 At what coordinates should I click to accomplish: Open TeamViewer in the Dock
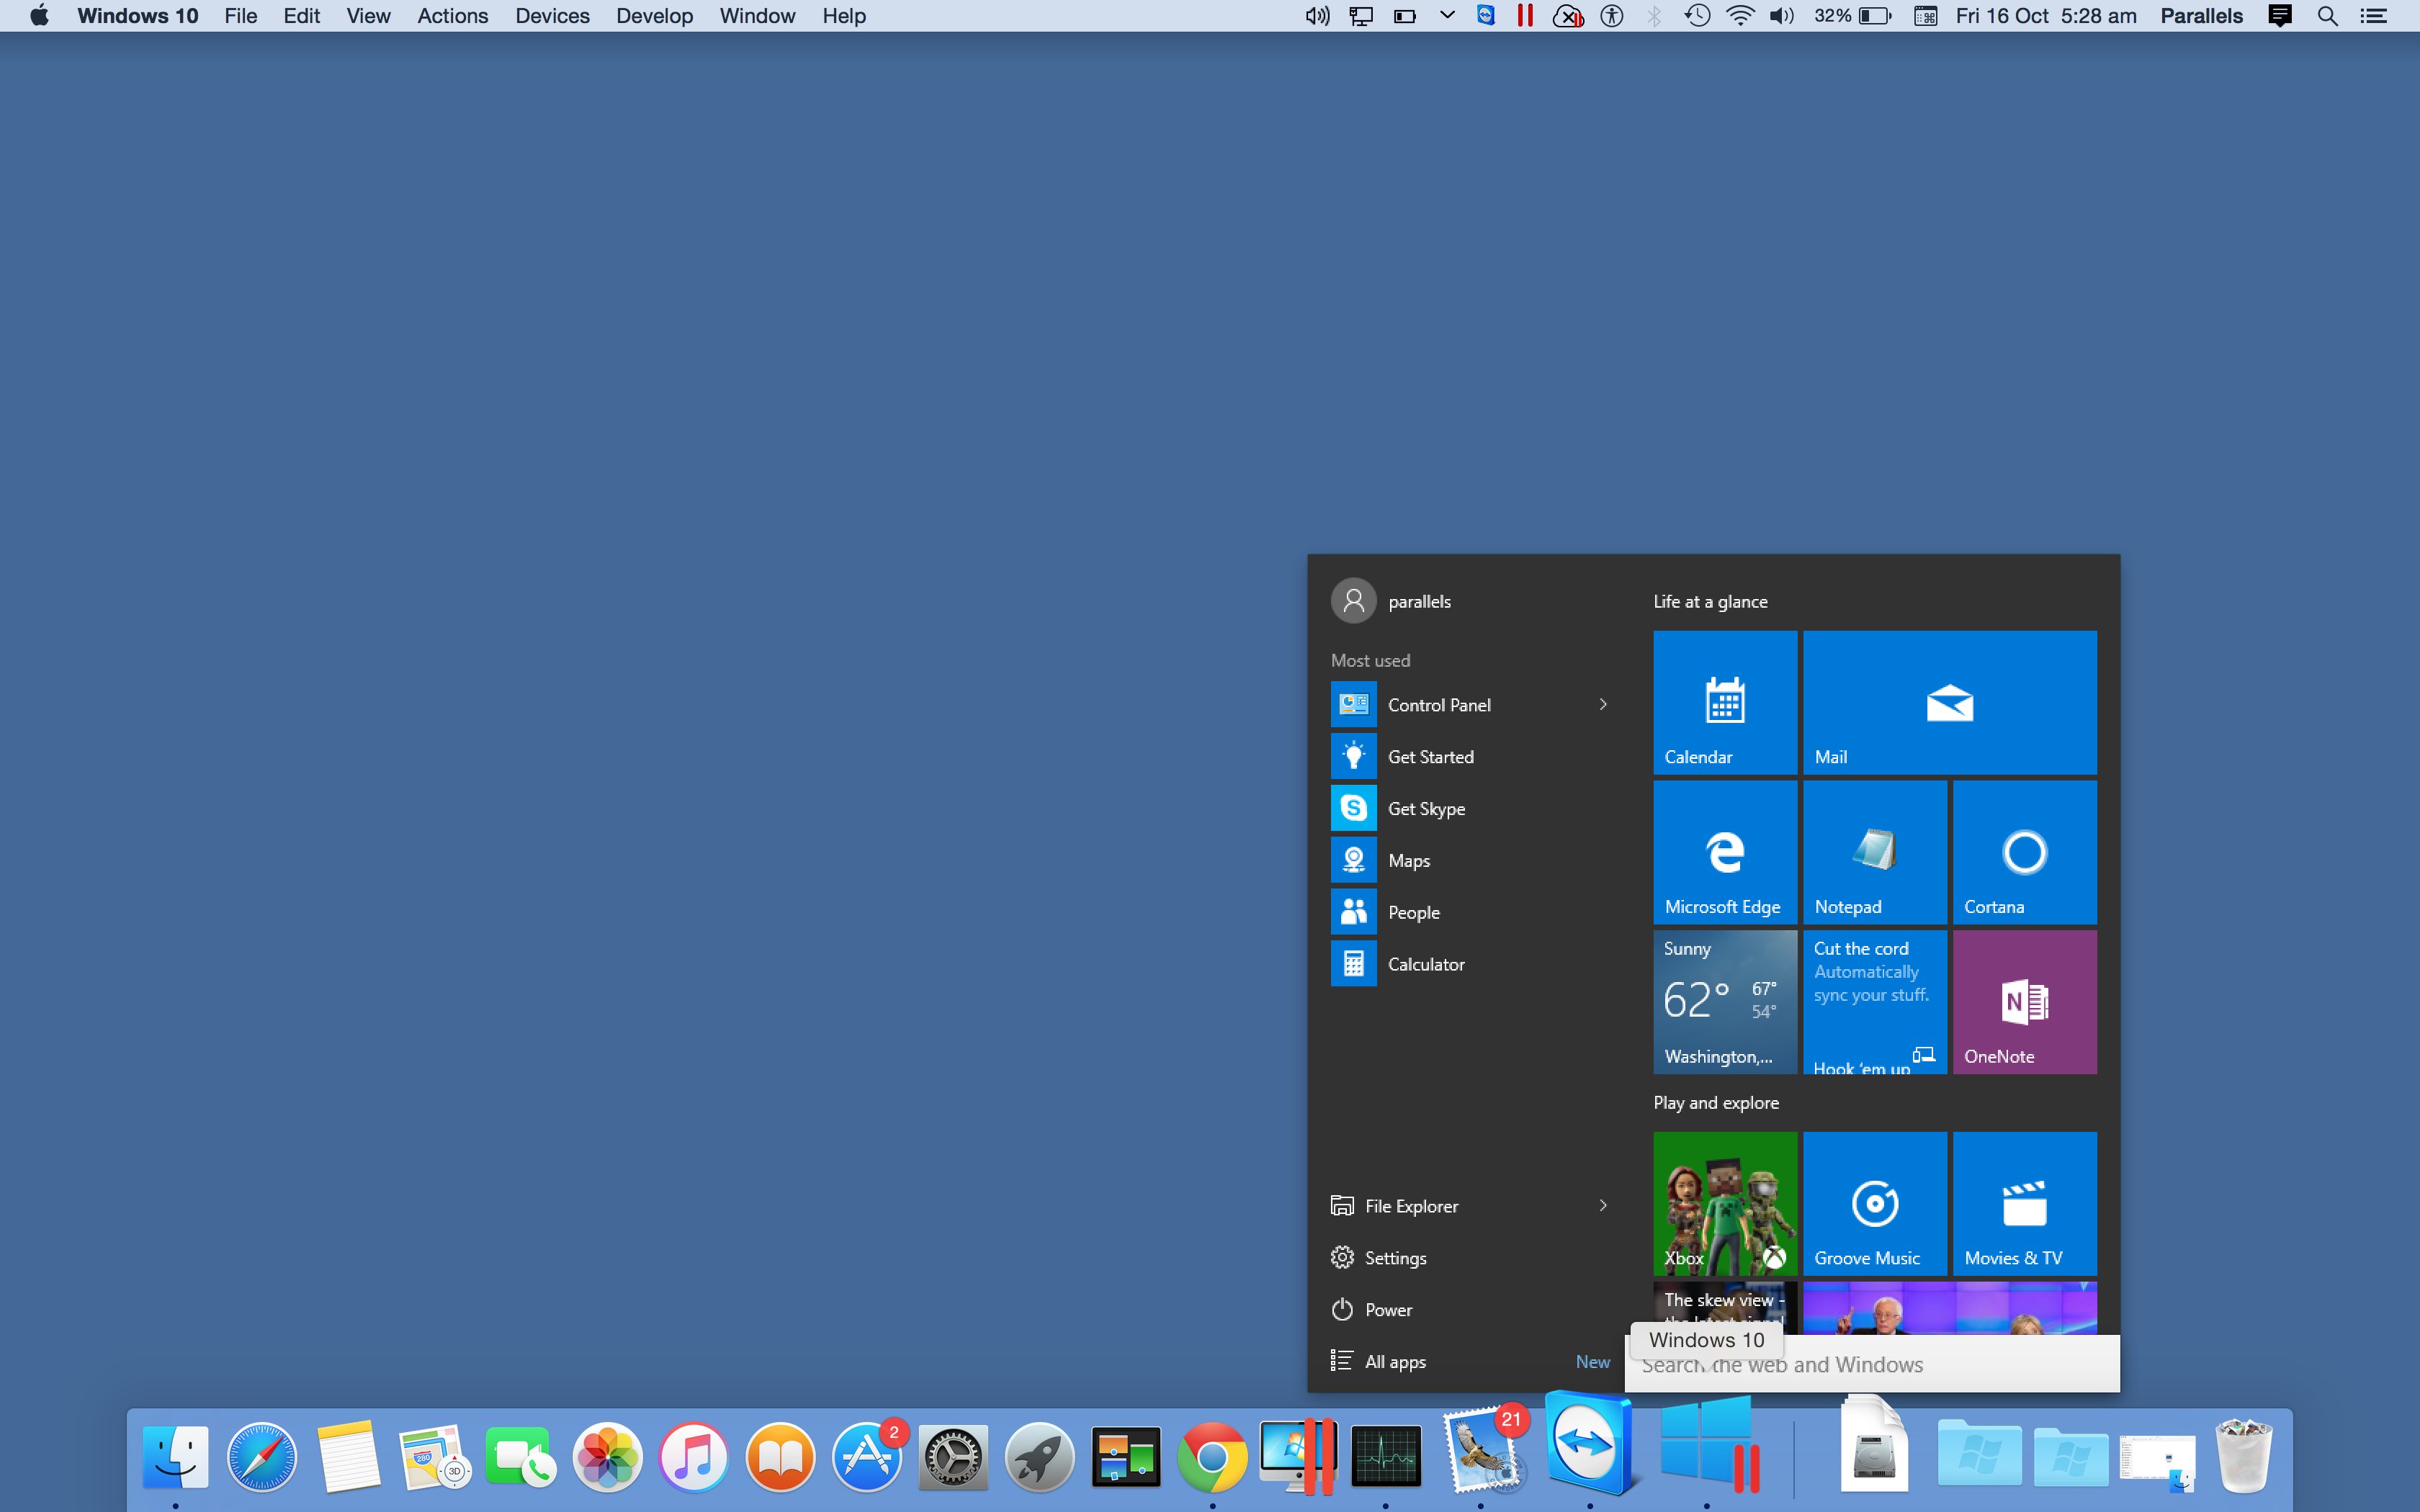pos(1589,1443)
